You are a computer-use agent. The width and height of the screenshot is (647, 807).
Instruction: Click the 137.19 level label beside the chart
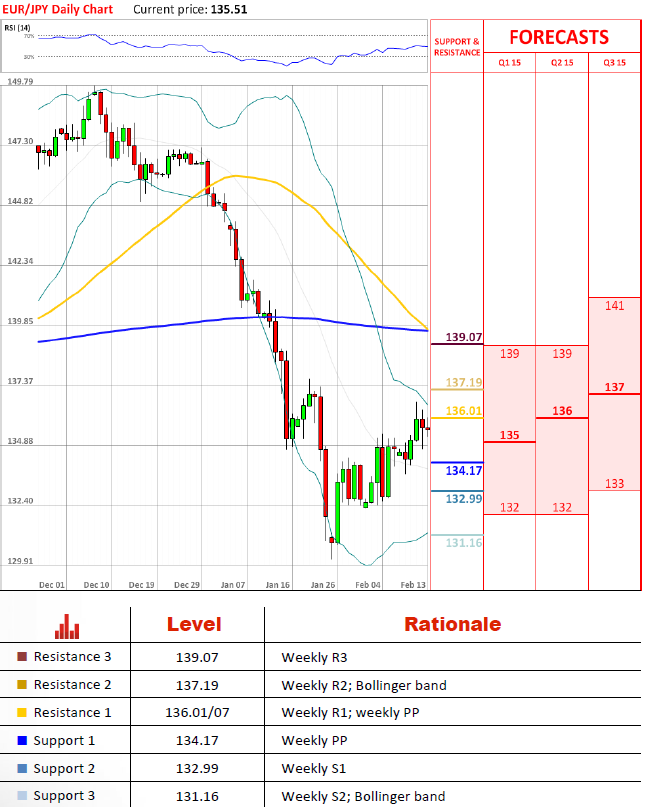click(x=464, y=382)
